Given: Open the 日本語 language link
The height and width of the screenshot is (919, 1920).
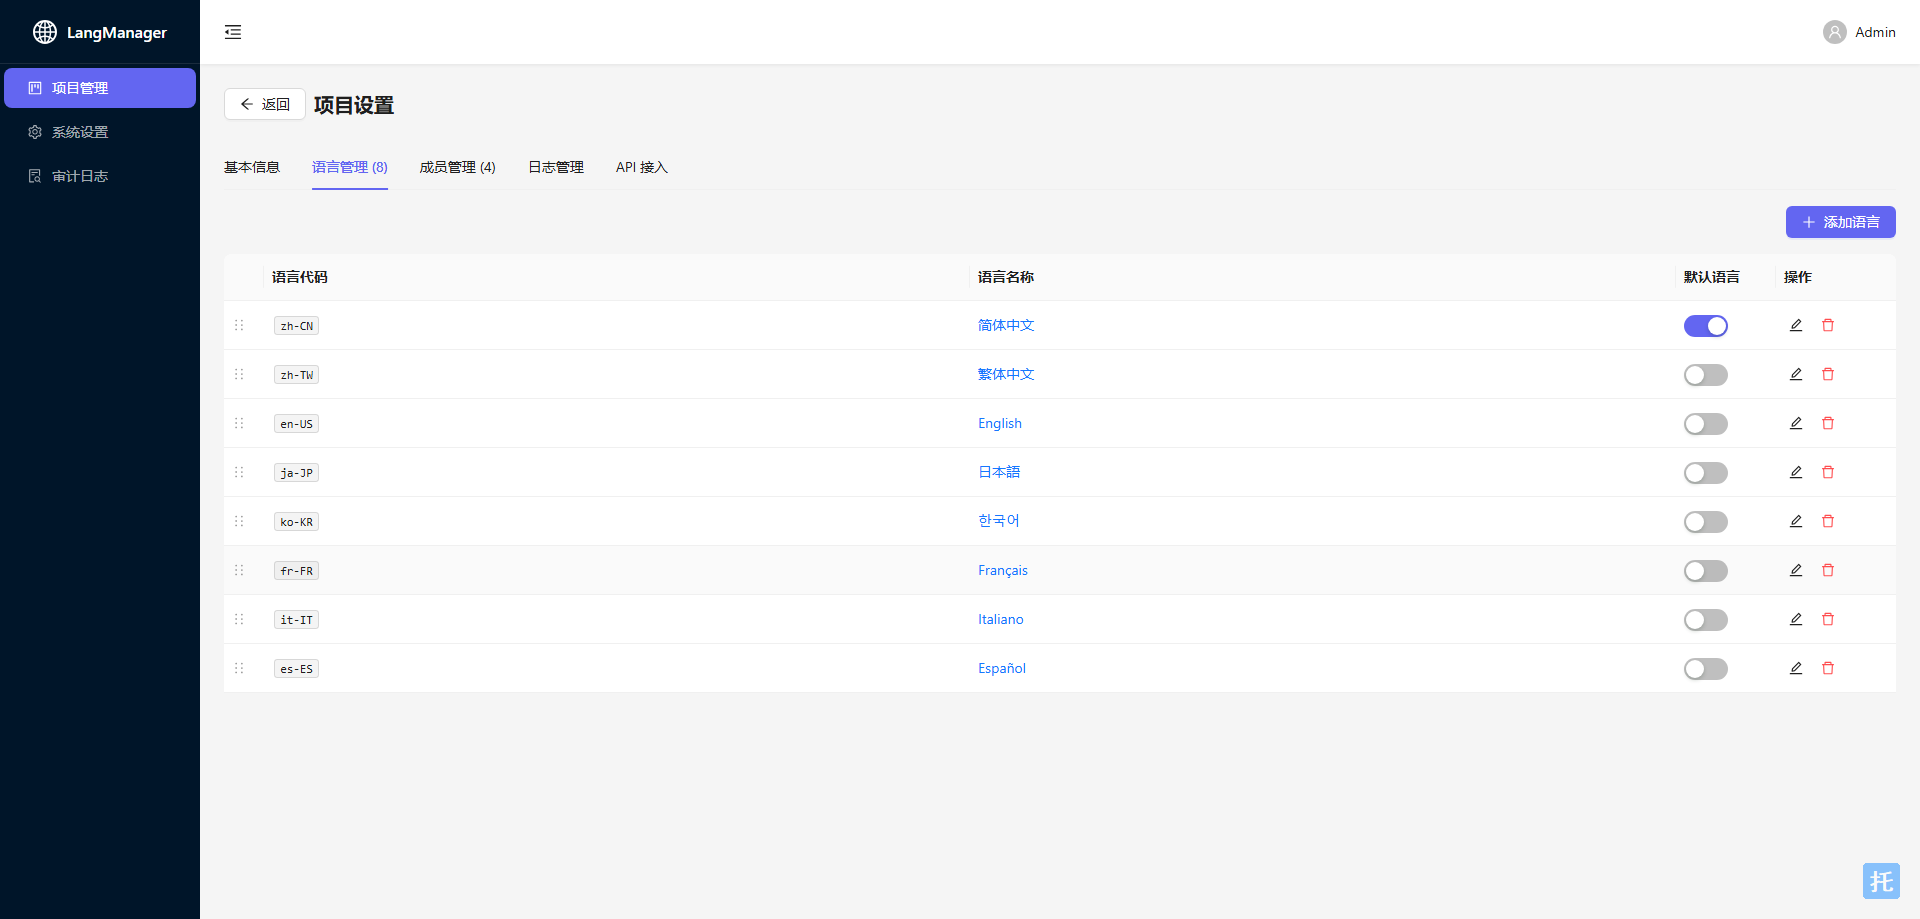Looking at the screenshot, I should [999, 472].
